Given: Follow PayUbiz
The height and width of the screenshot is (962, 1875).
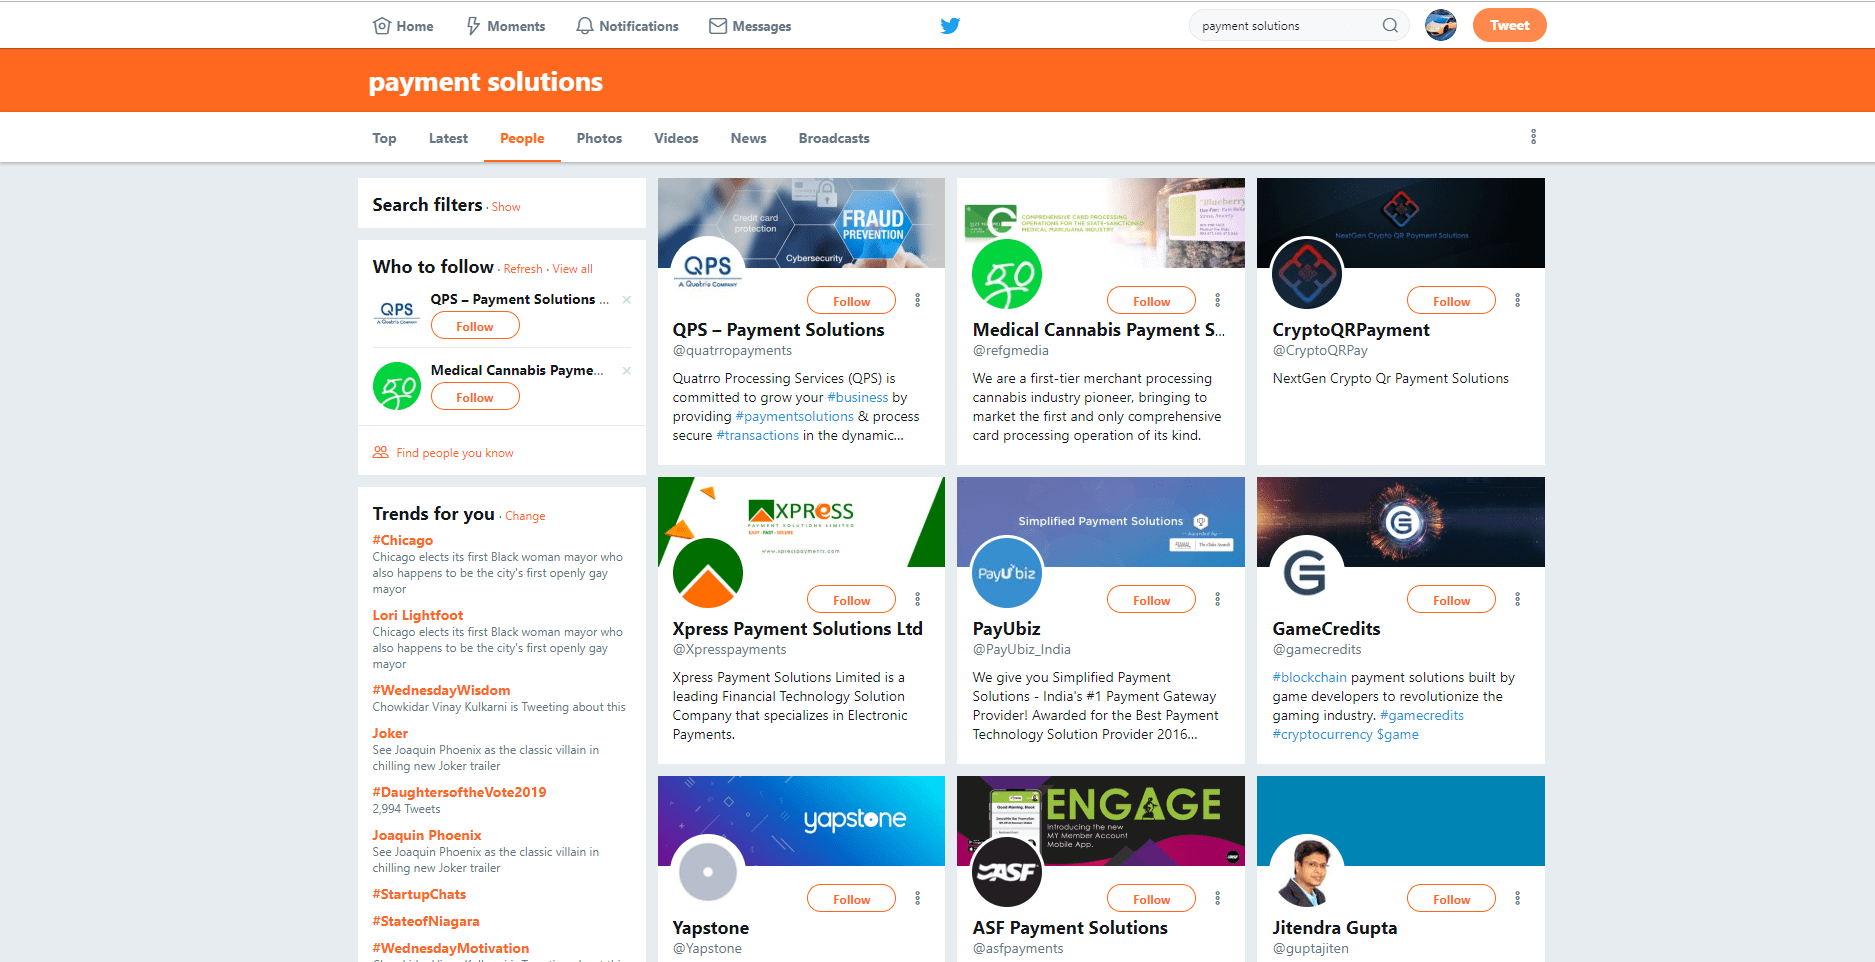Looking at the screenshot, I should point(1151,600).
